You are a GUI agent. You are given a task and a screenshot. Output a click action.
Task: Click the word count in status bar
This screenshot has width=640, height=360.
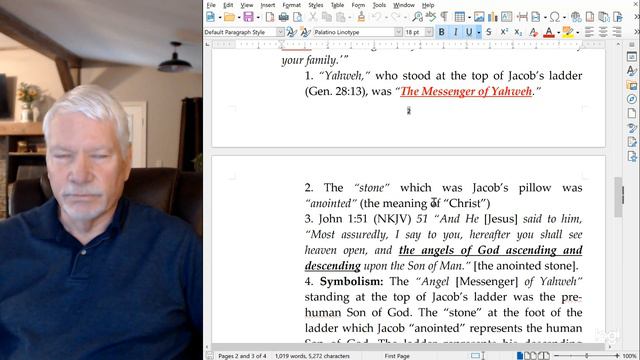point(312,356)
